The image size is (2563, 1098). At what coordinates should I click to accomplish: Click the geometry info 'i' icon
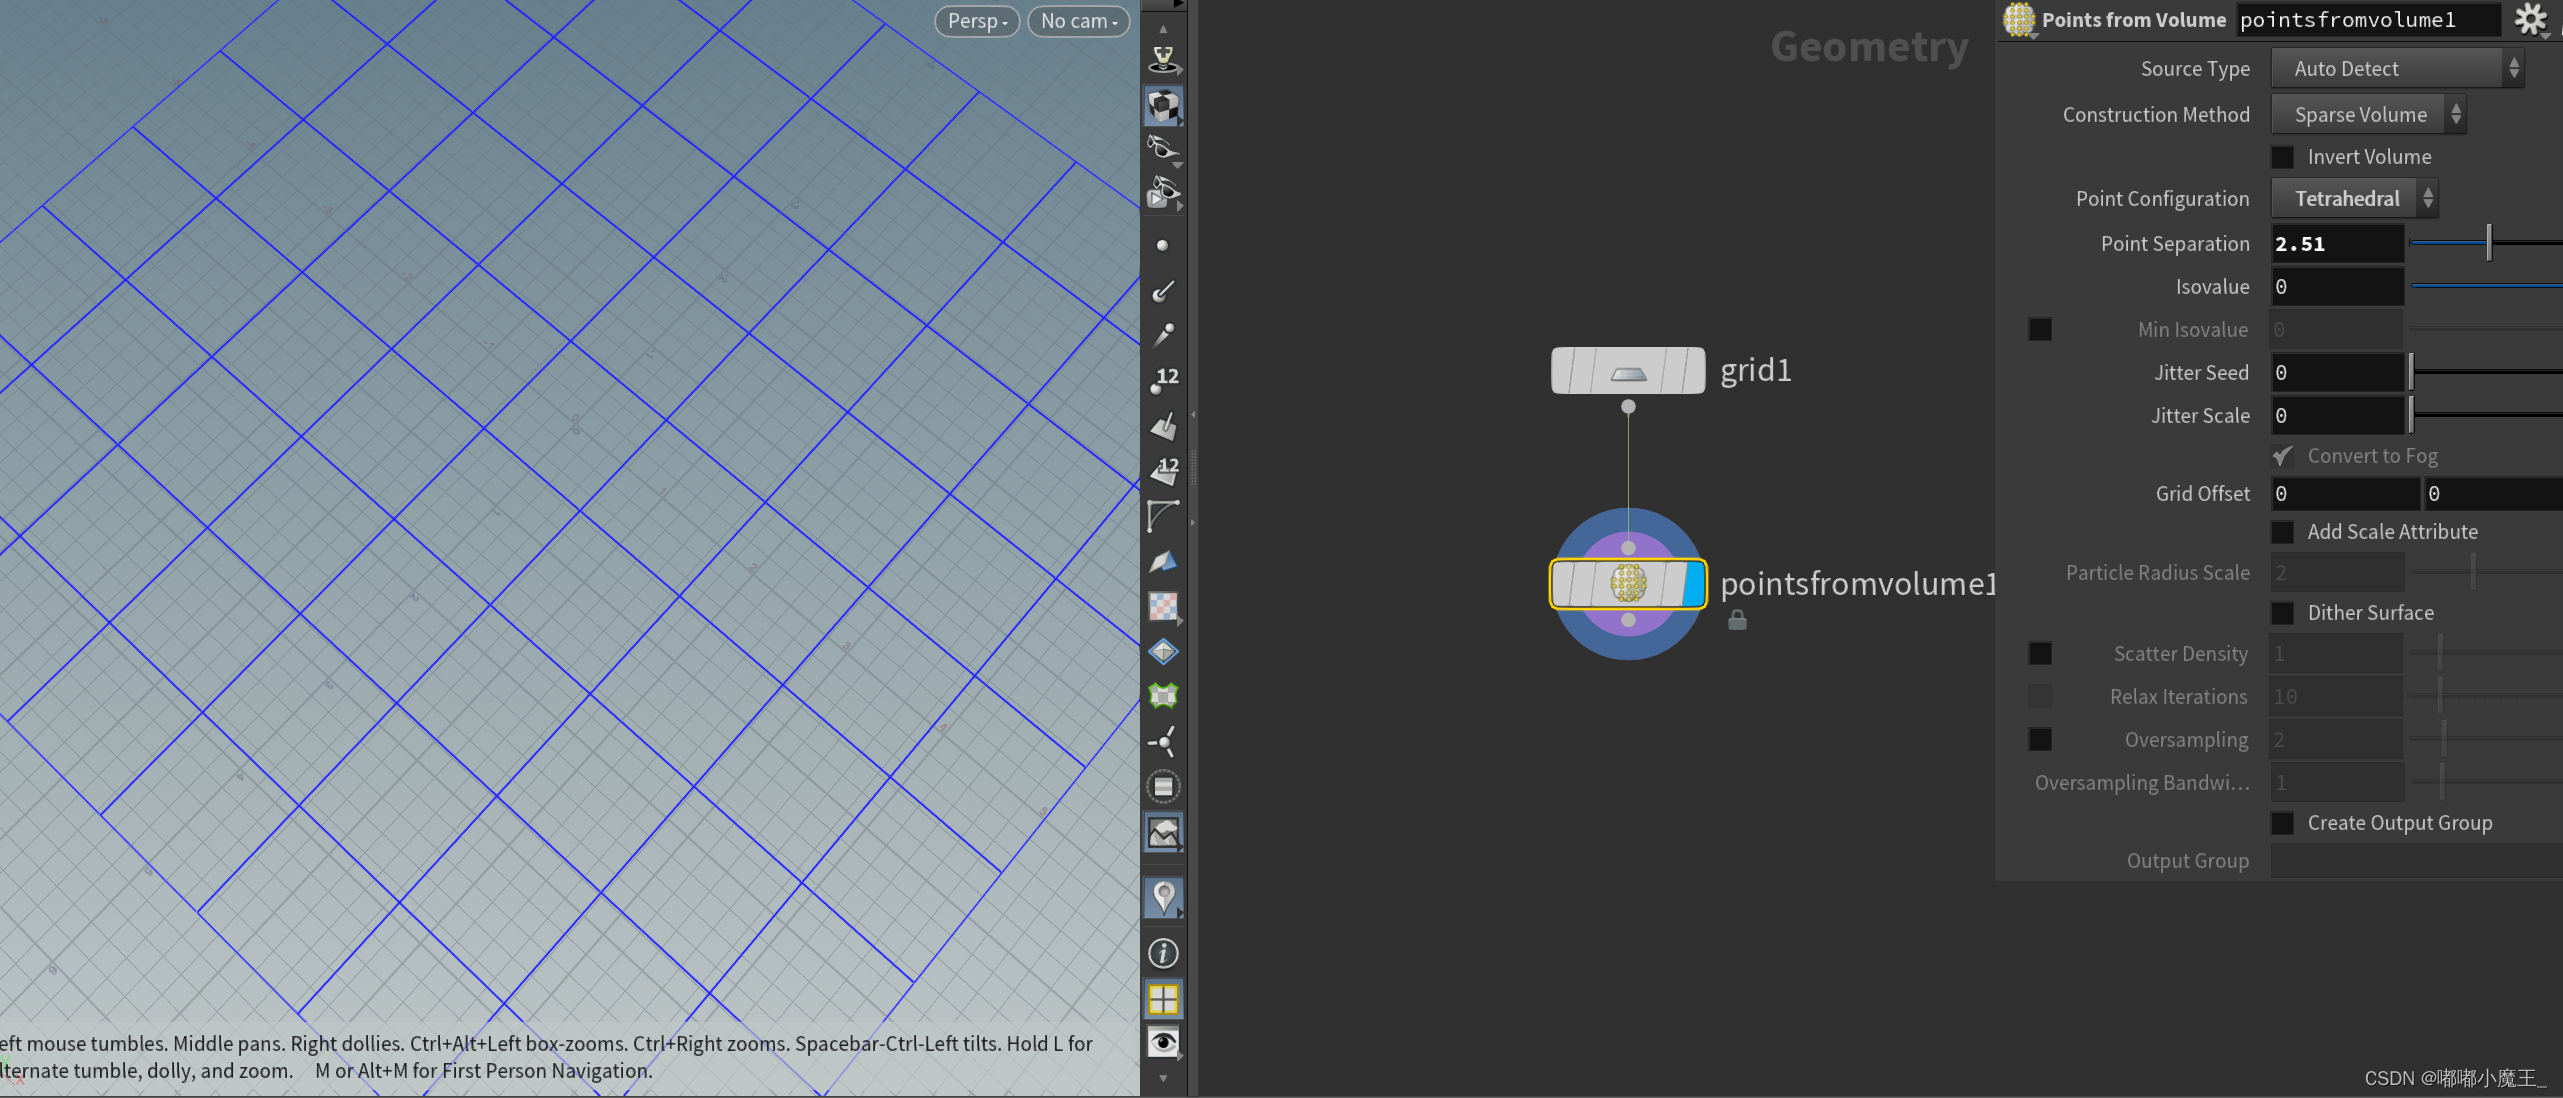tap(1163, 954)
